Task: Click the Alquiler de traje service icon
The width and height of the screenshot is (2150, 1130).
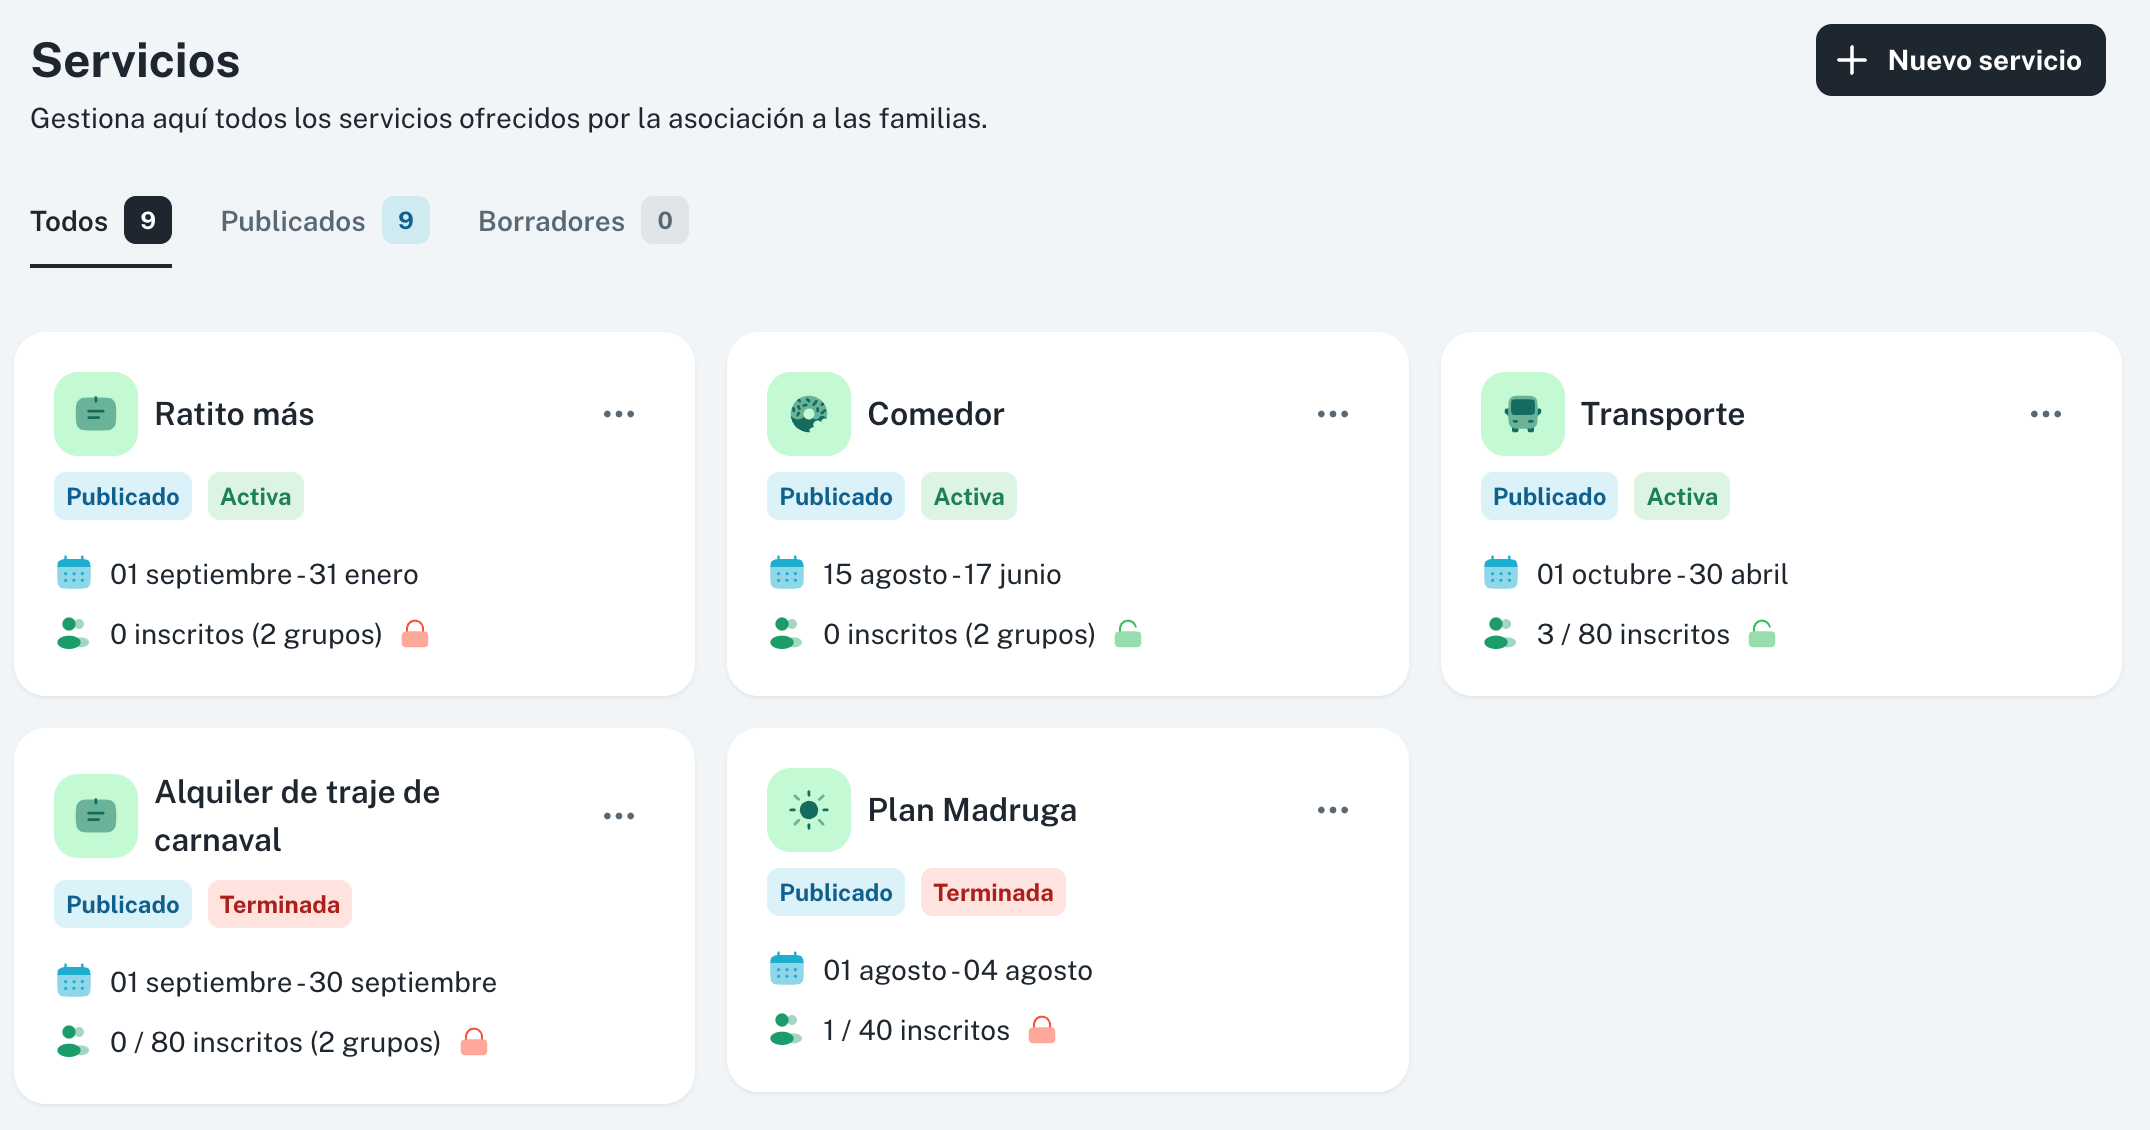Action: tap(96, 816)
